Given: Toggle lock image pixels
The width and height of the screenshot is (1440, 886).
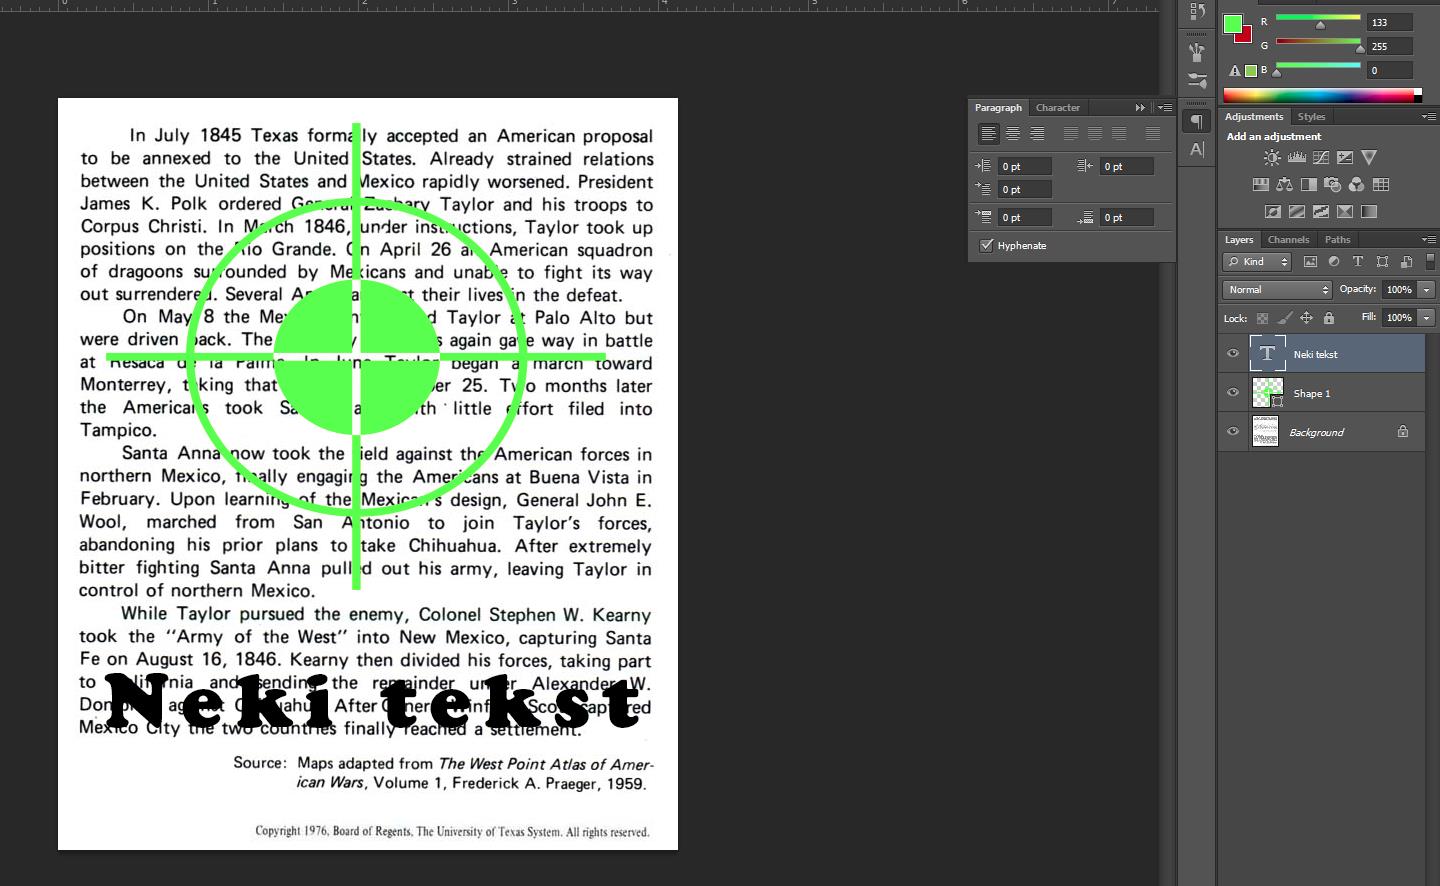Looking at the screenshot, I should point(1284,318).
